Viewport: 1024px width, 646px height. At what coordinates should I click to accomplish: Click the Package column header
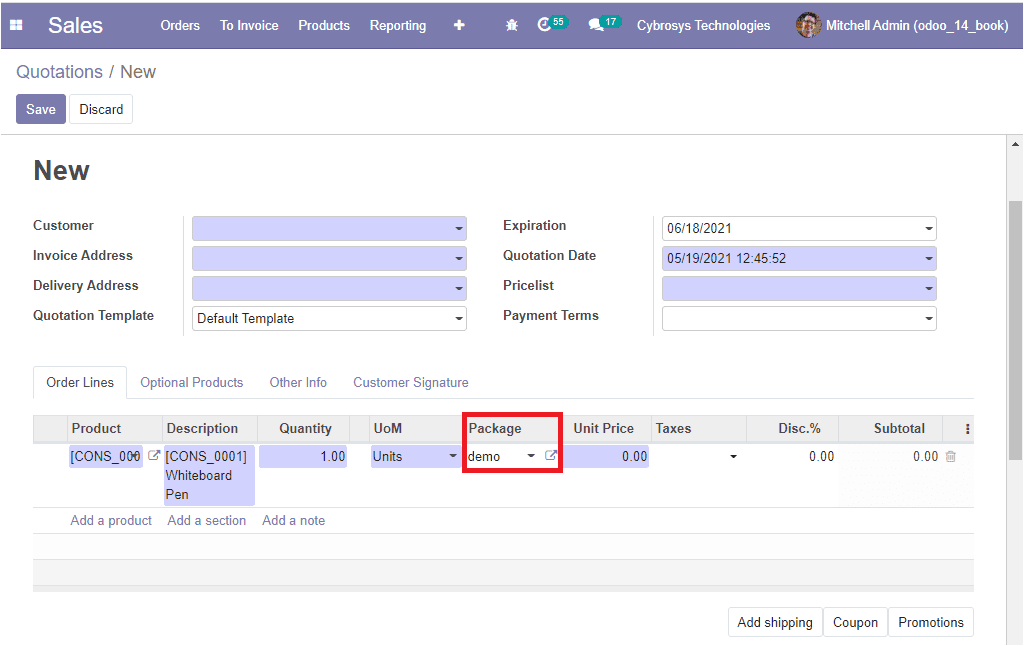click(x=495, y=428)
